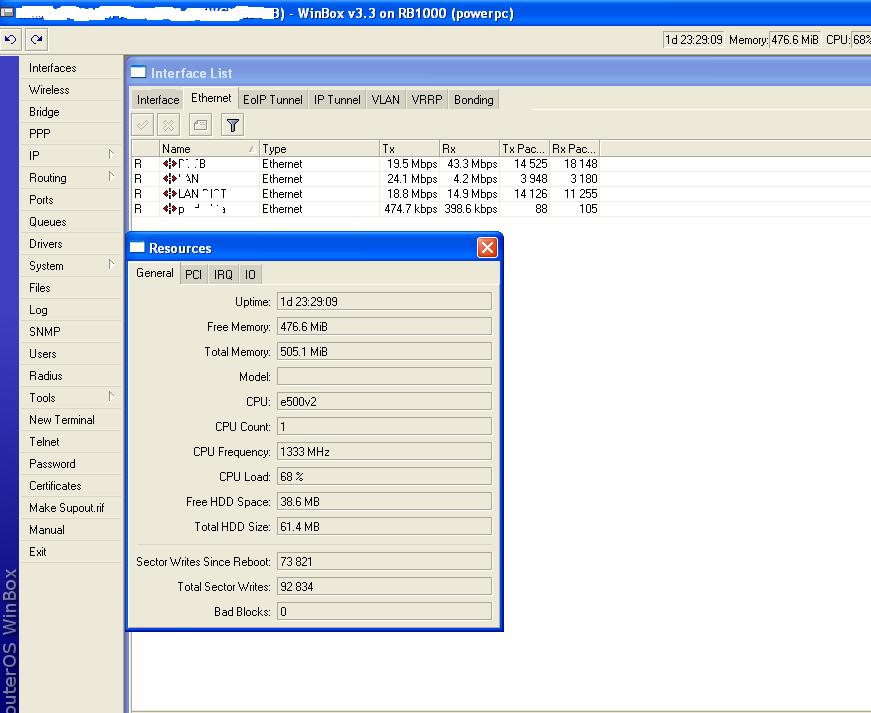Click the Undo arrow icon
871x713 pixels.
pyautogui.click(x=11, y=39)
